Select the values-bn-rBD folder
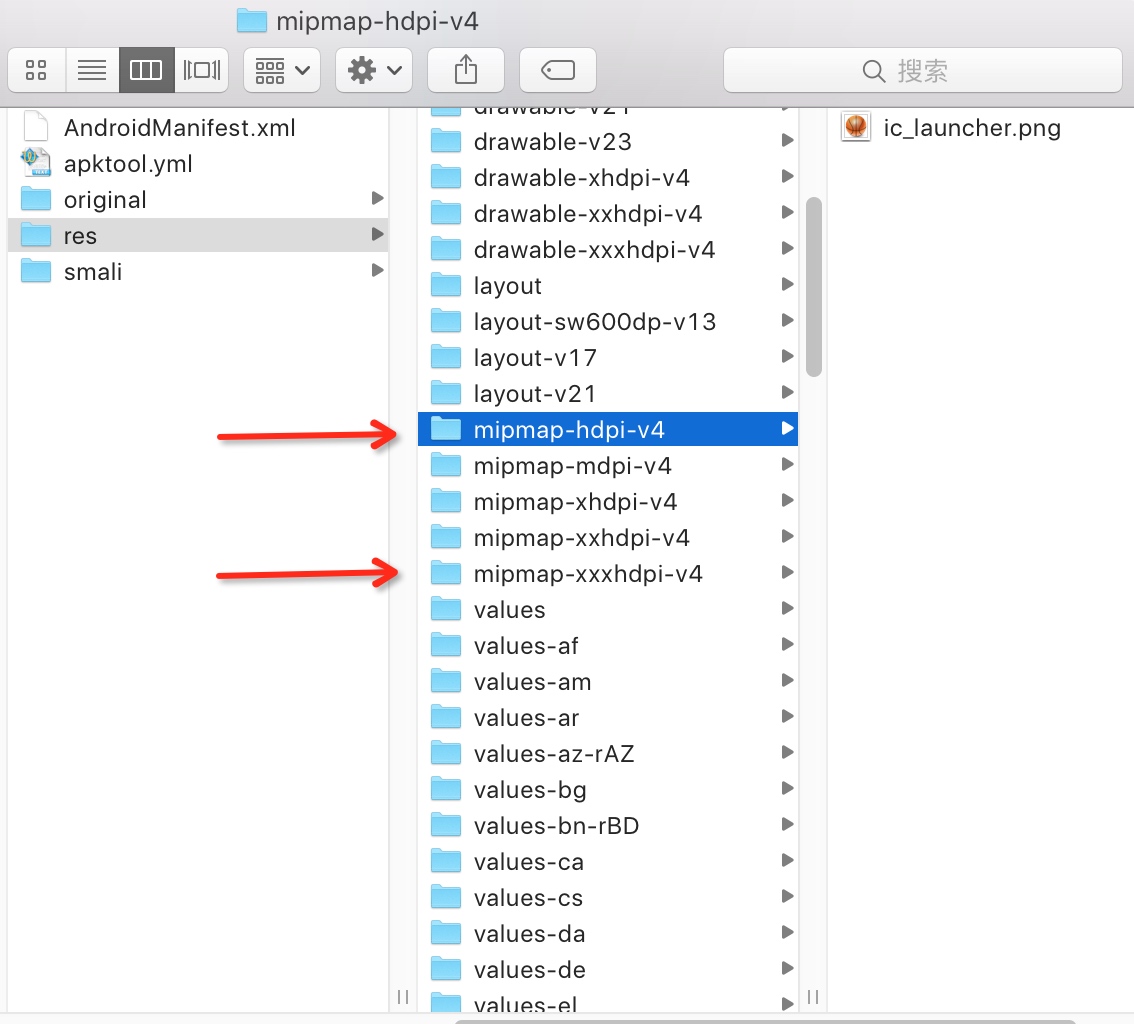 (608, 825)
